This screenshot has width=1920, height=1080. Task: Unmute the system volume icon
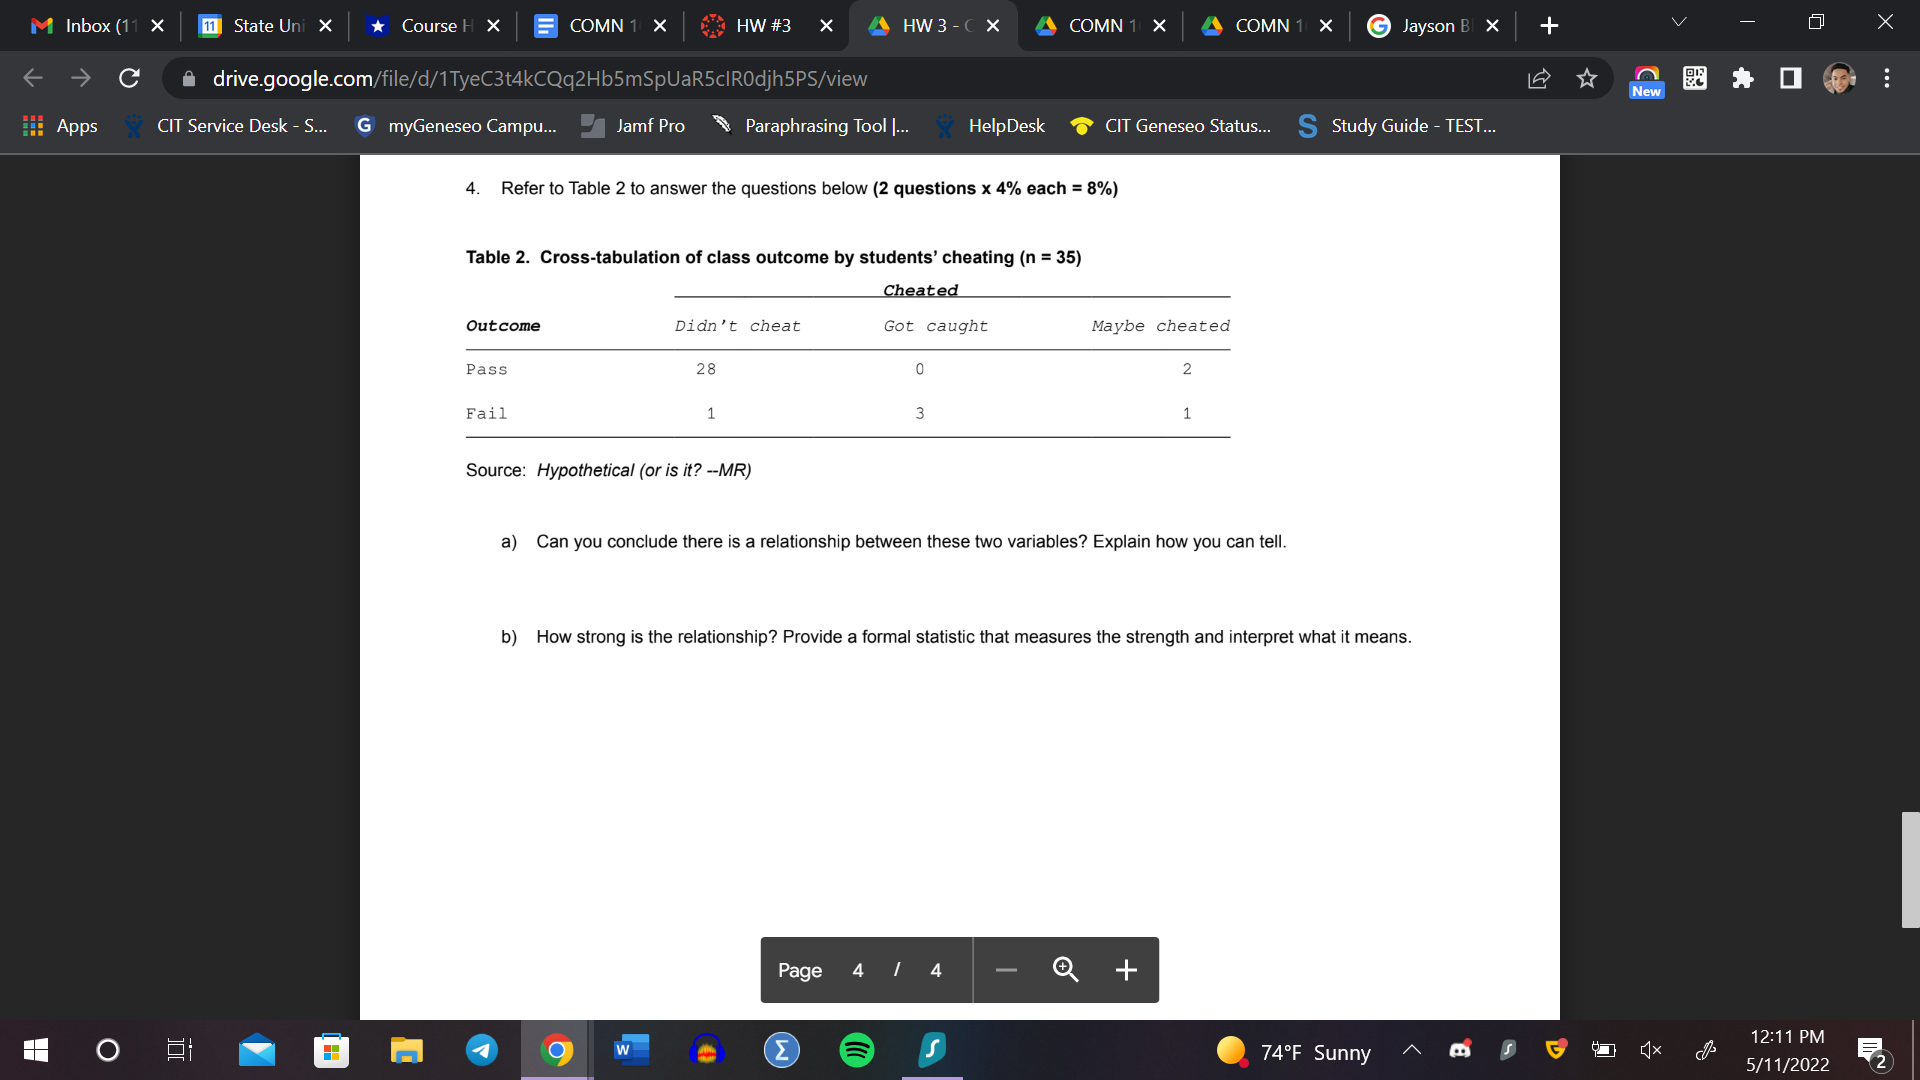coord(1650,1050)
